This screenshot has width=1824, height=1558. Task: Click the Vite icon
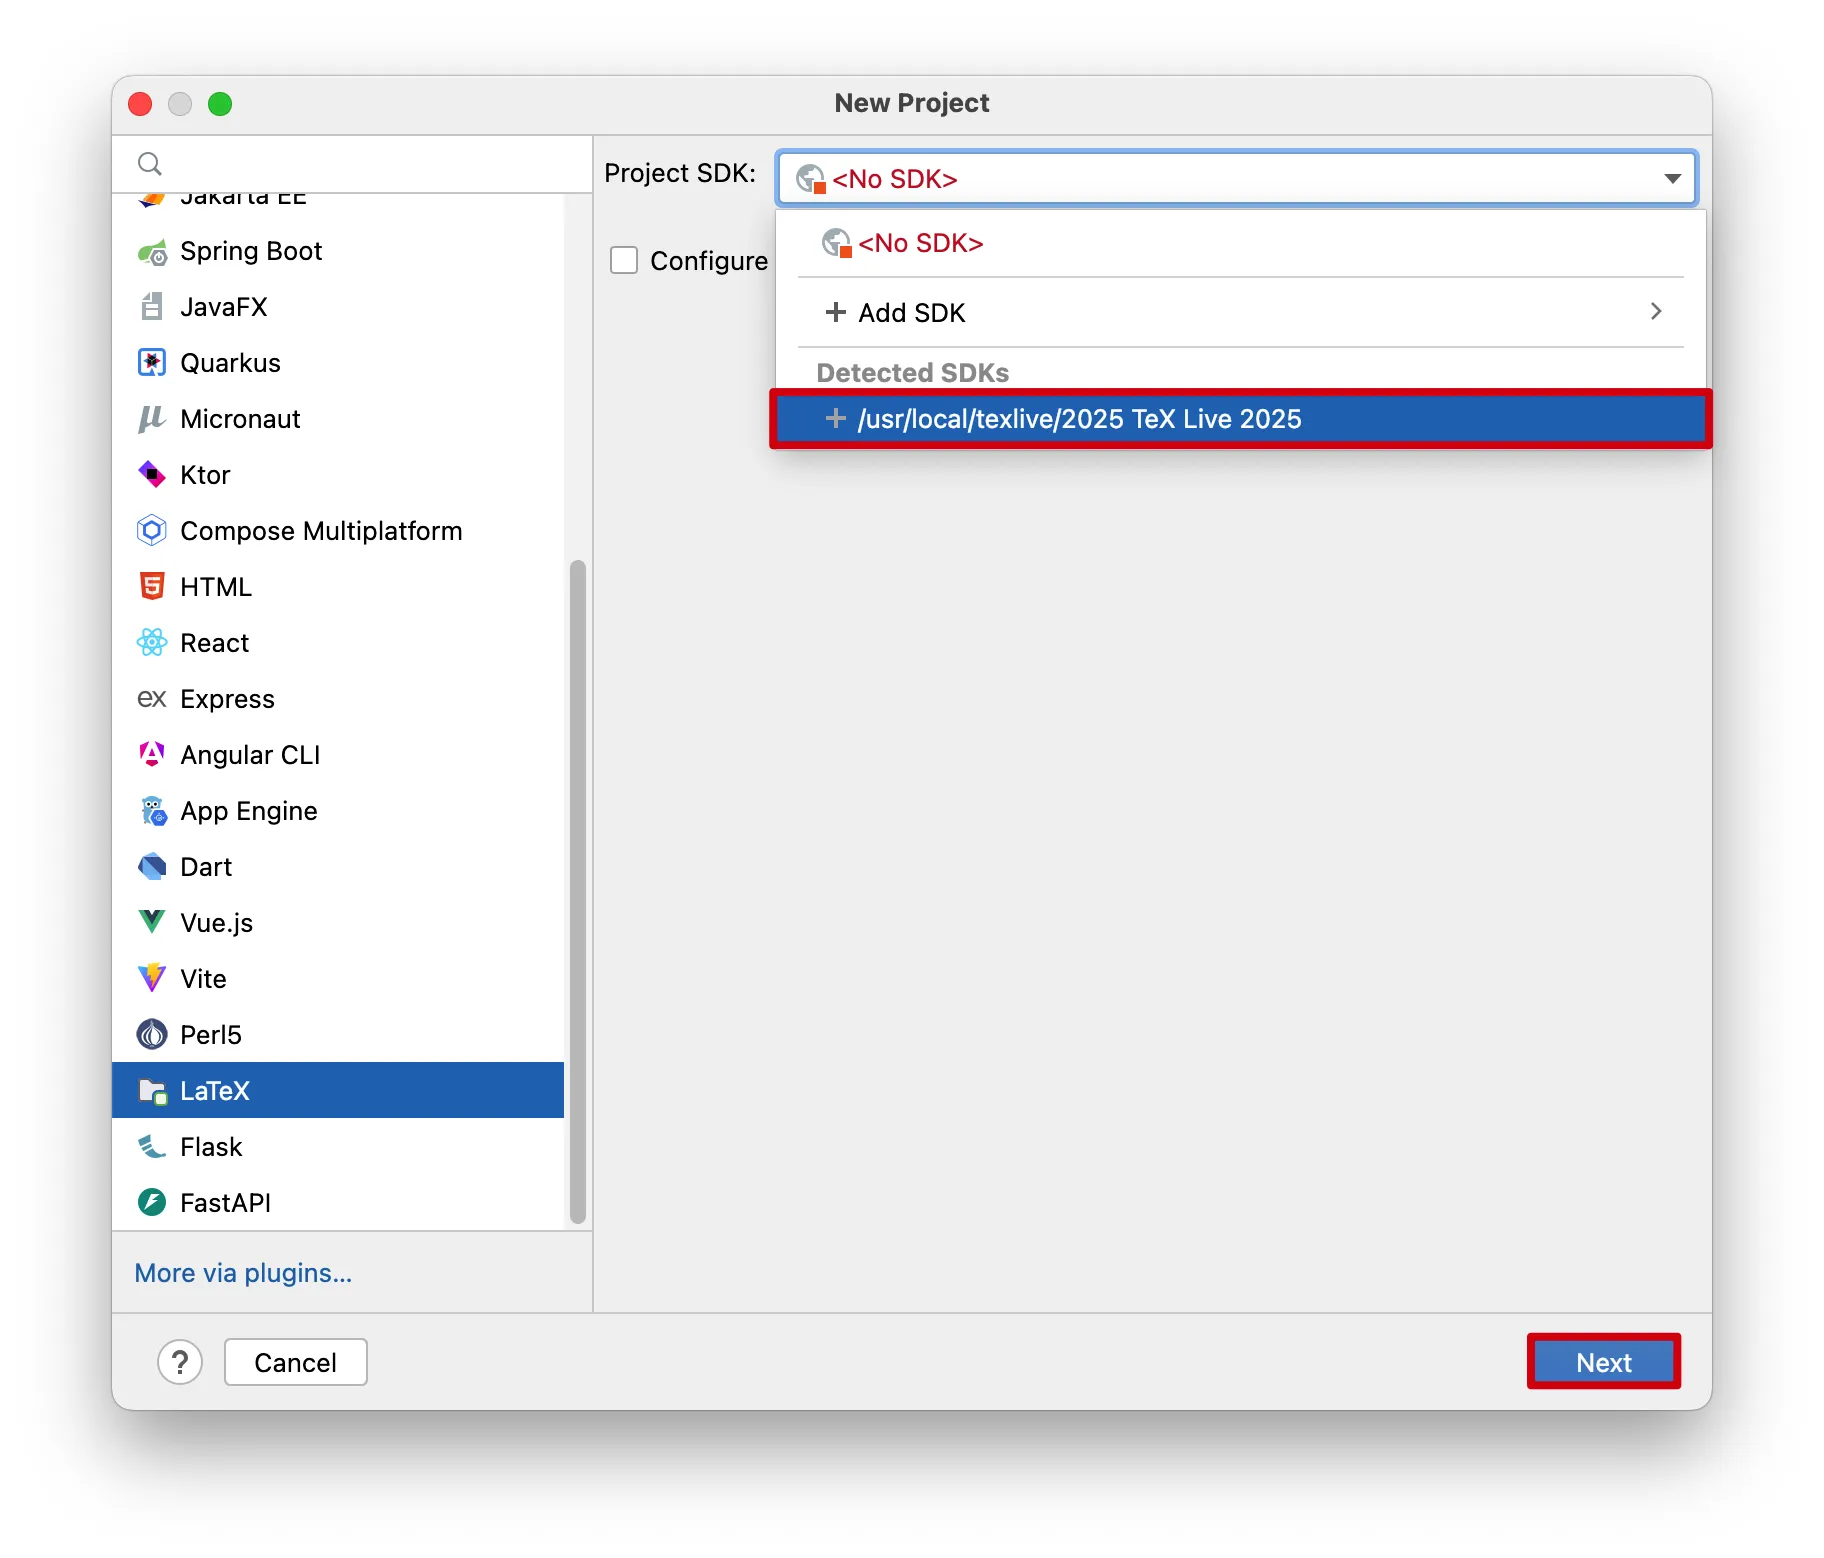pyautogui.click(x=152, y=978)
